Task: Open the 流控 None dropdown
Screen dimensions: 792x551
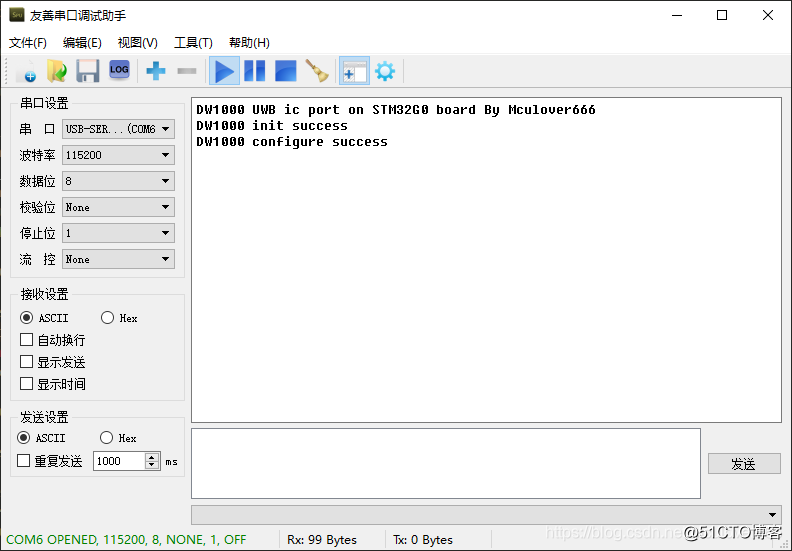Action: [x=118, y=259]
